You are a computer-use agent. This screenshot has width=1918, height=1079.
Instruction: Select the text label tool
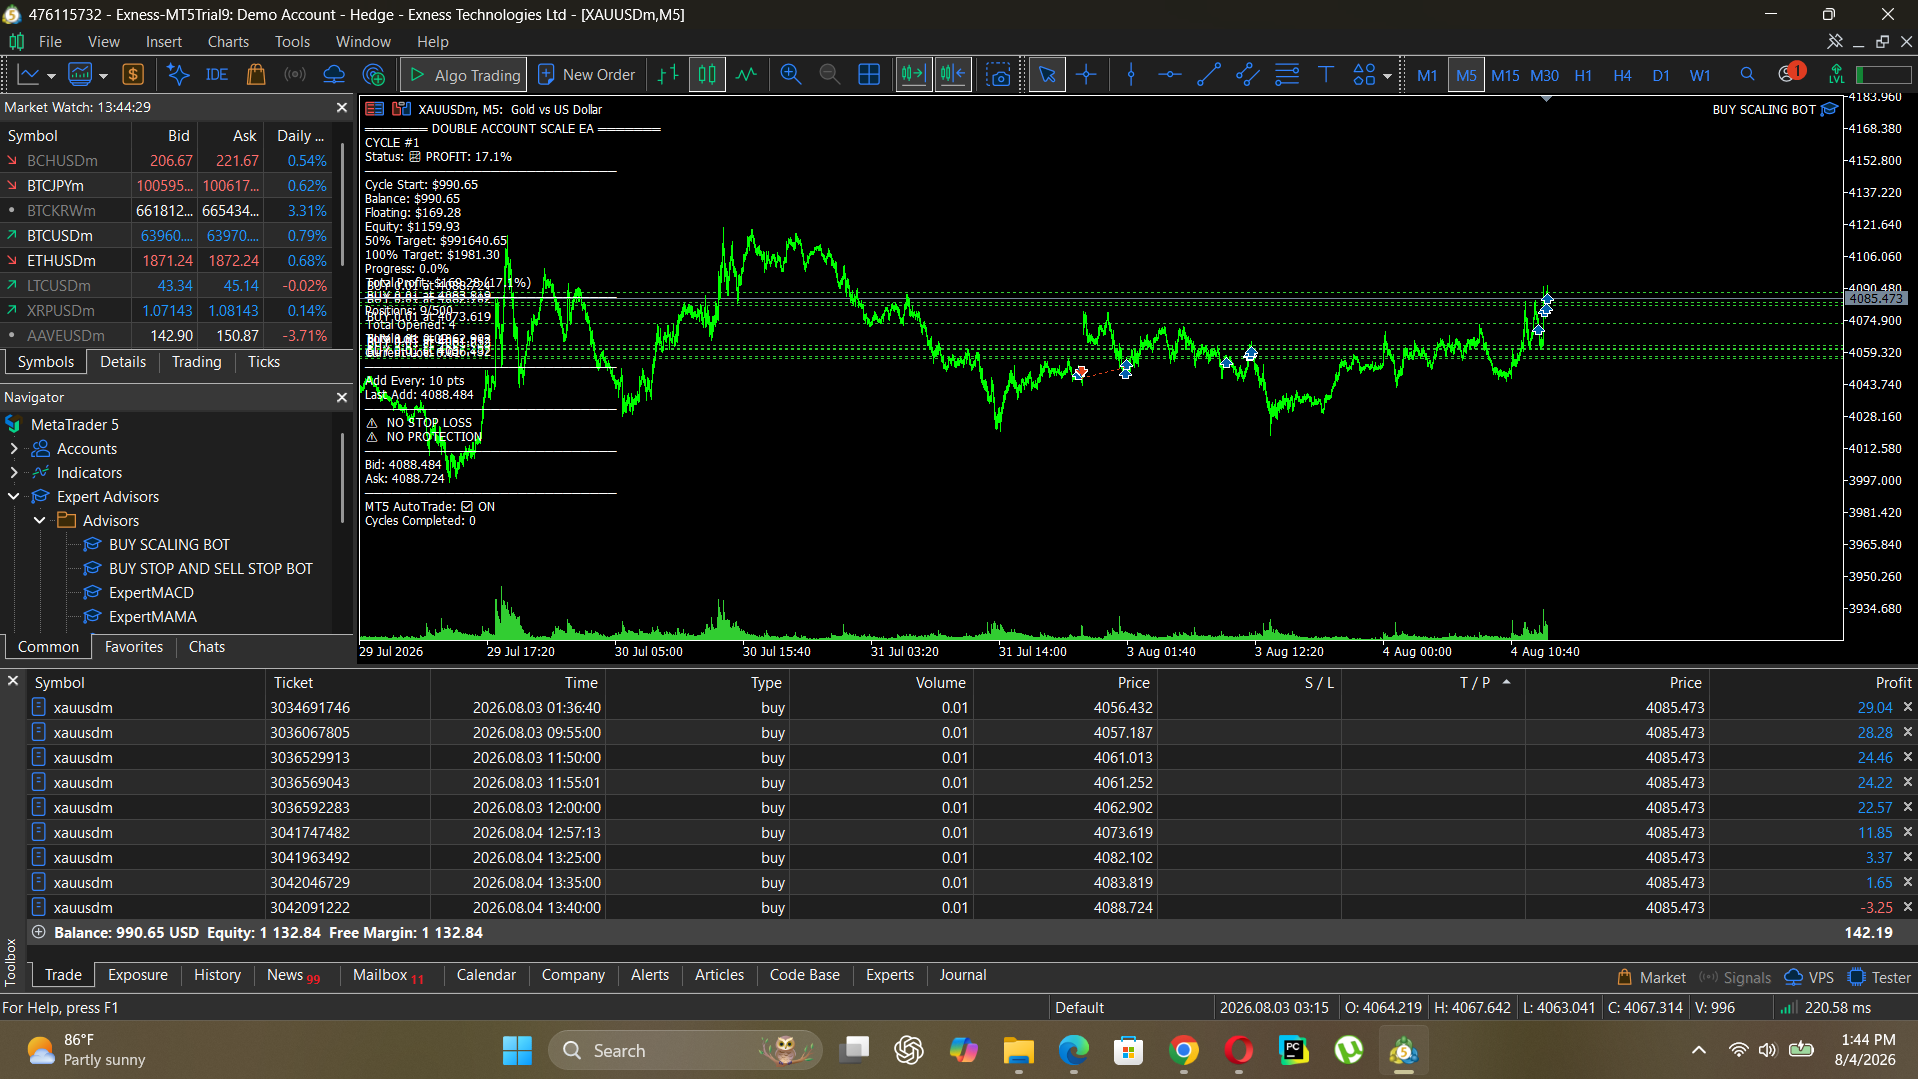point(1326,75)
